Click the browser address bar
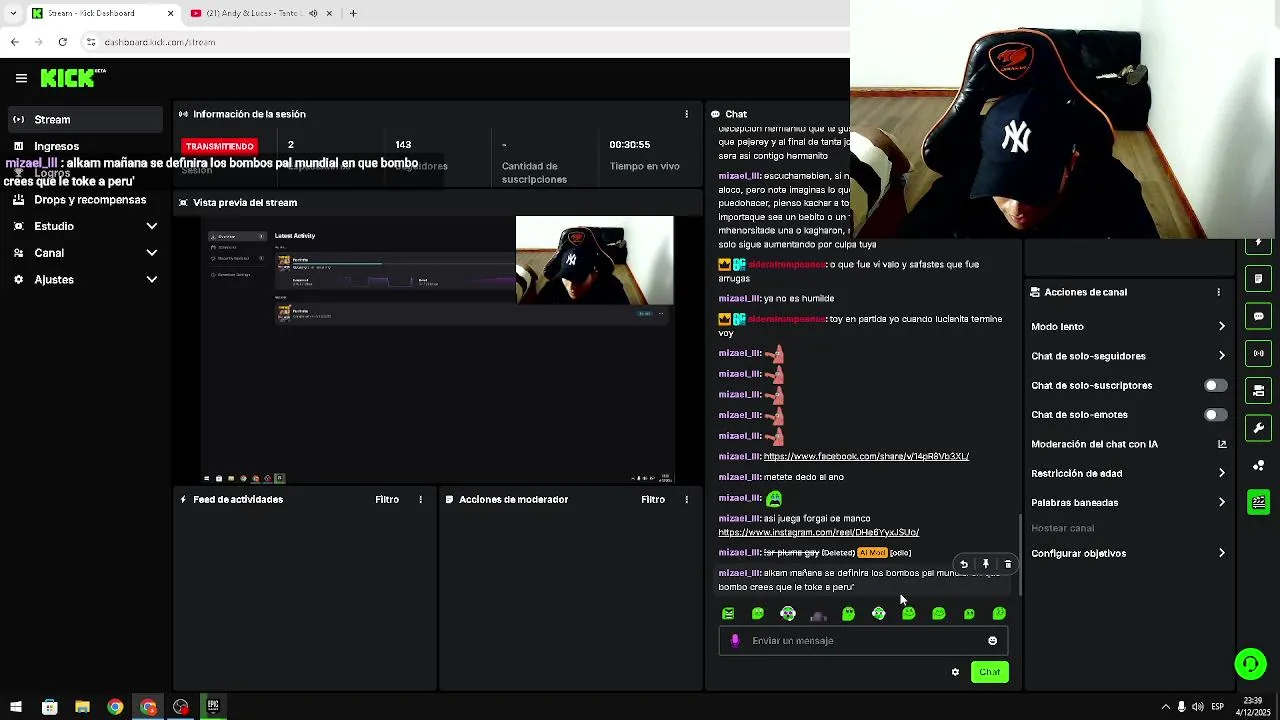1280x720 pixels. (460, 42)
